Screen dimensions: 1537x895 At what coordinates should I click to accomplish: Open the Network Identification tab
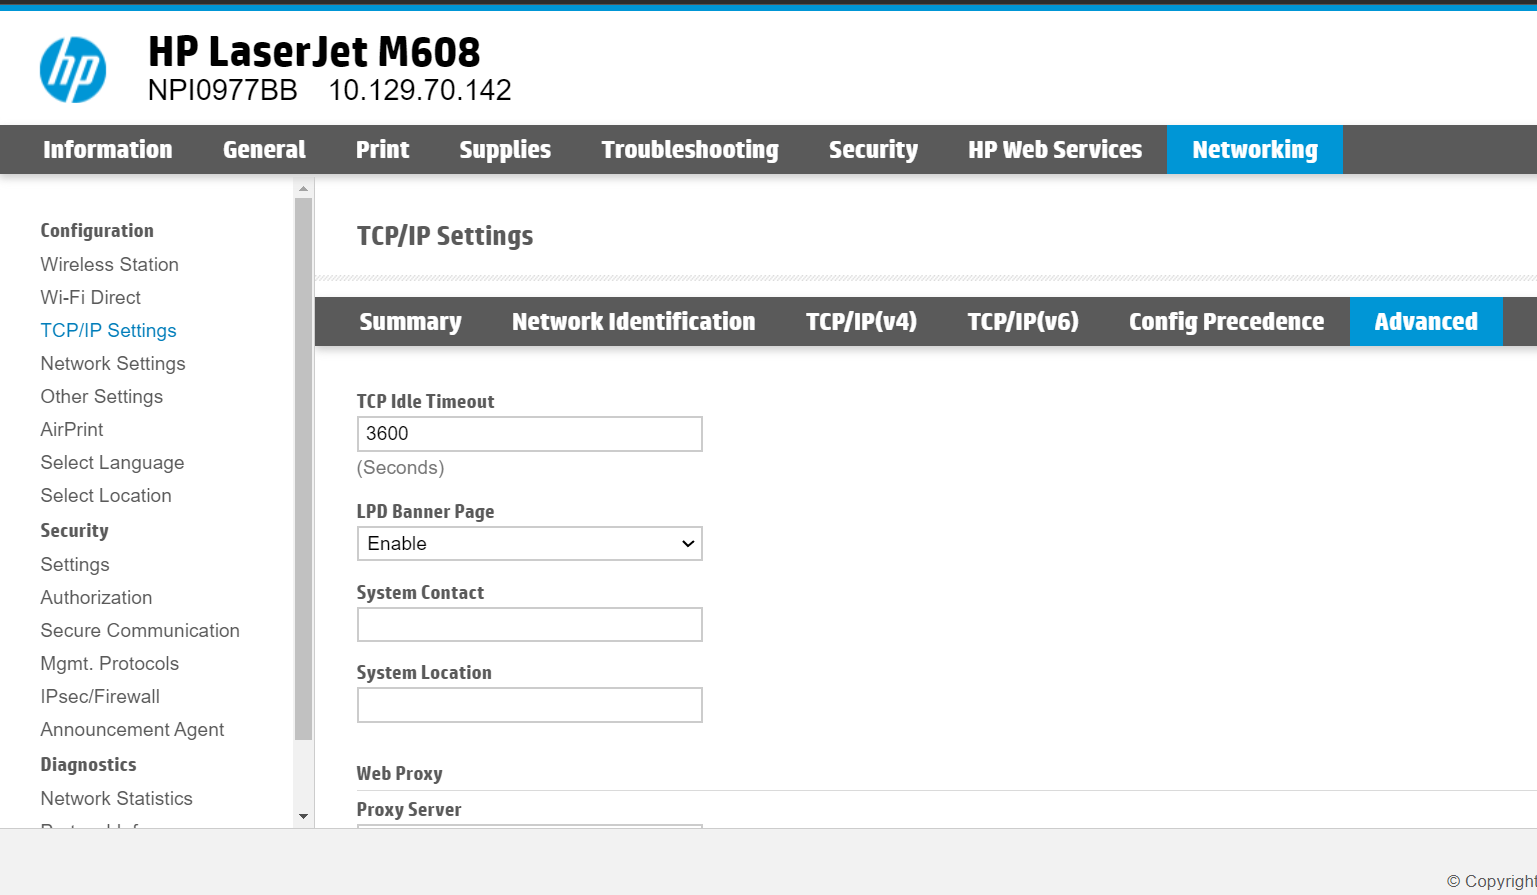click(633, 321)
